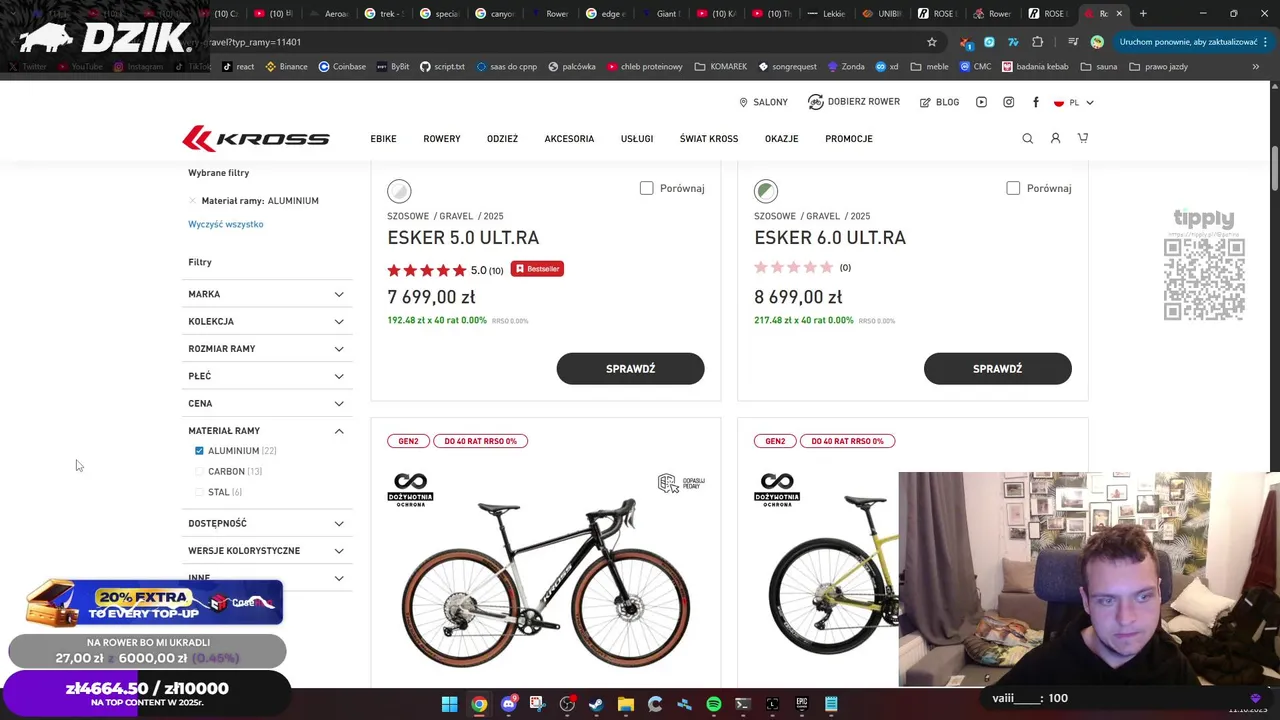The height and width of the screenshot is (720, 1280).
Task: Open the Kross Instagram icon
Action: click(x=1008, y=102)
